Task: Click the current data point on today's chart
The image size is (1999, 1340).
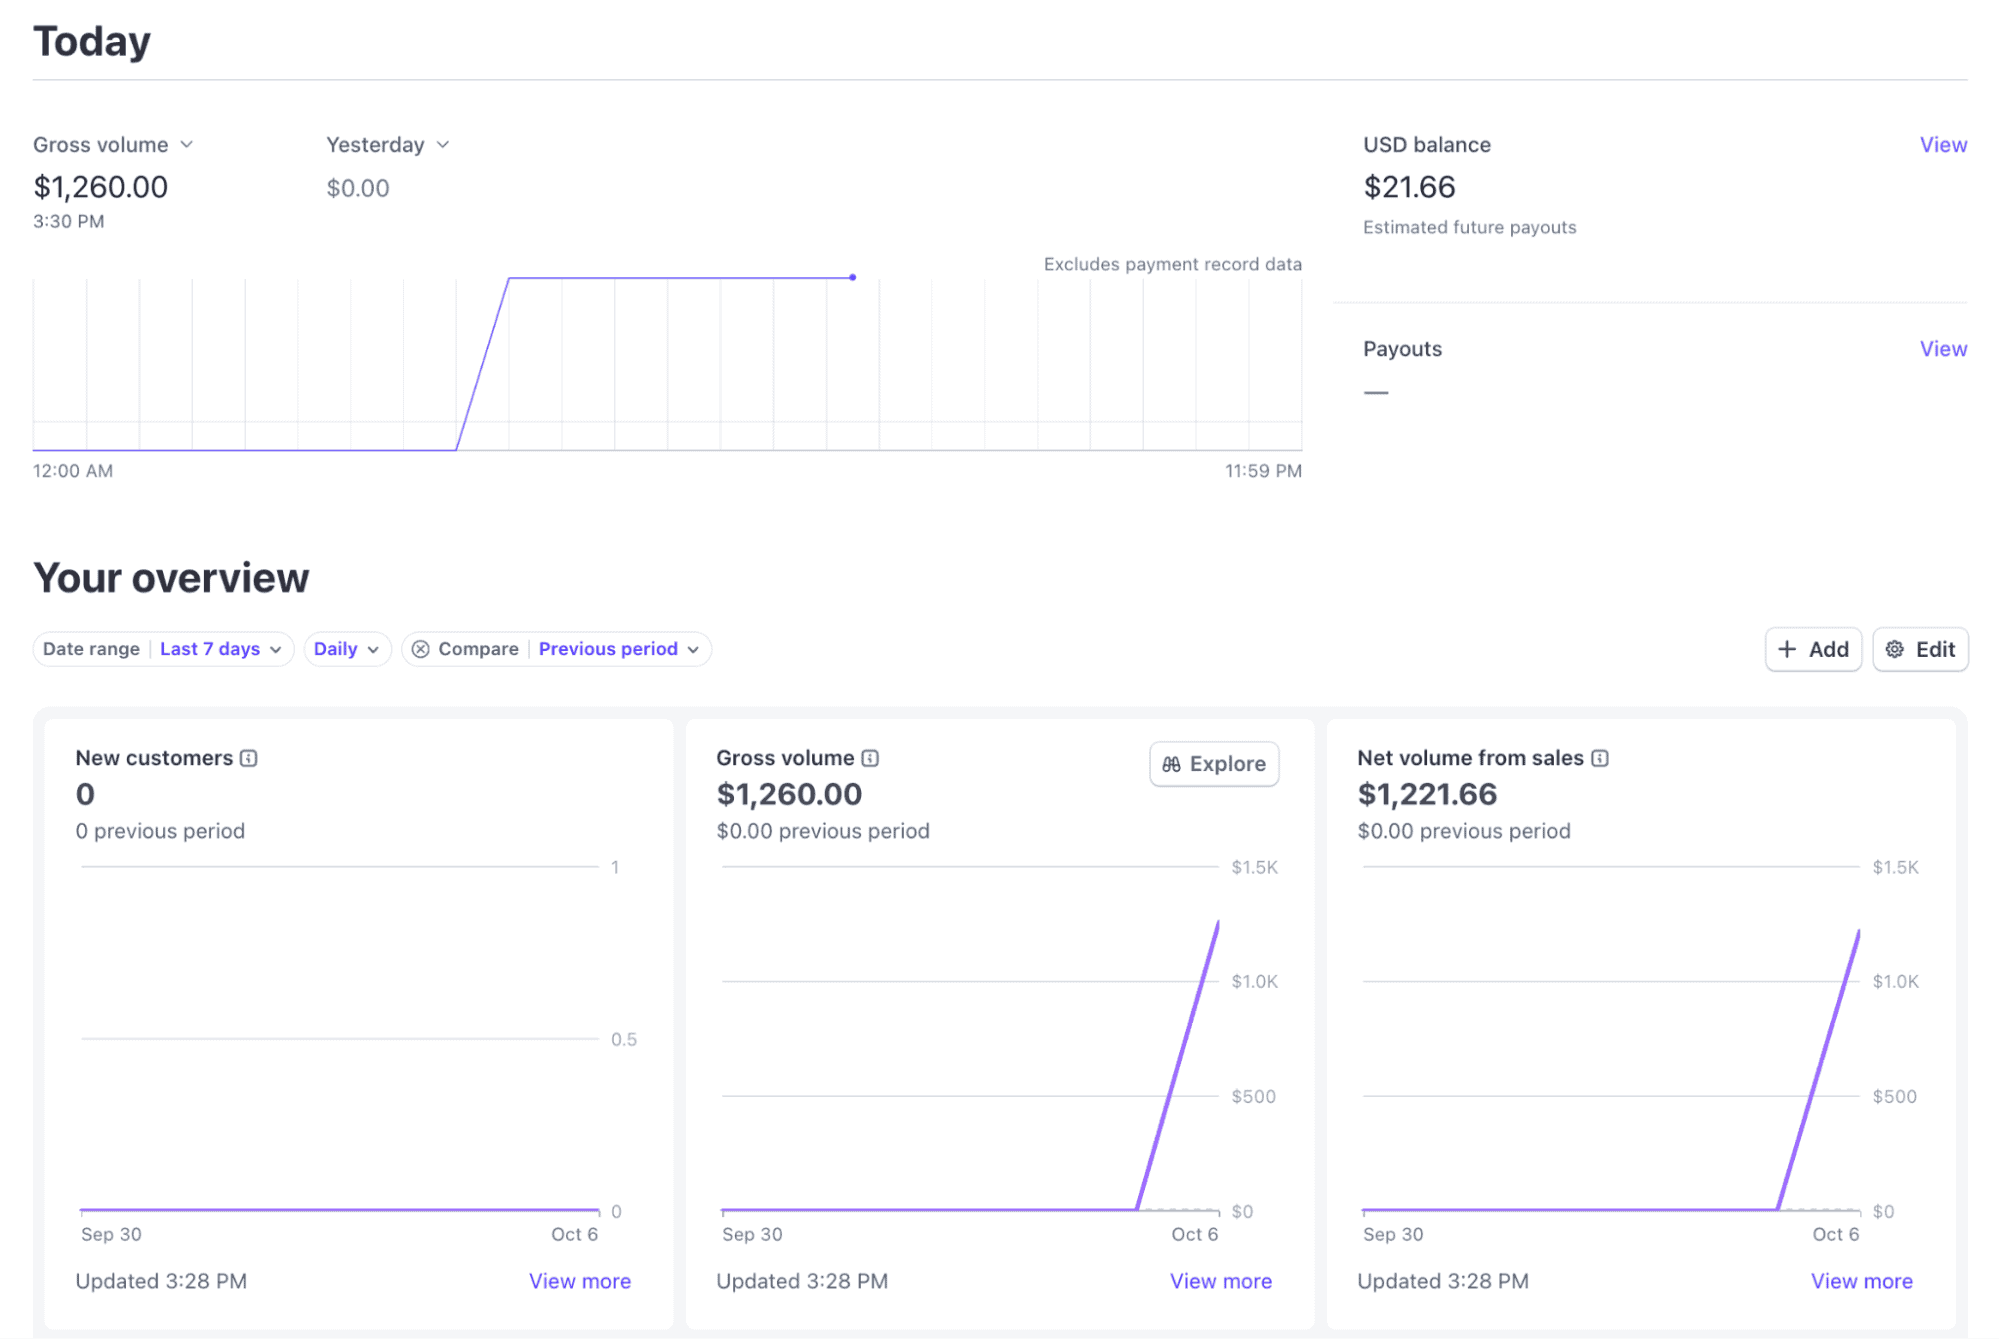Action: pos(852,277)
